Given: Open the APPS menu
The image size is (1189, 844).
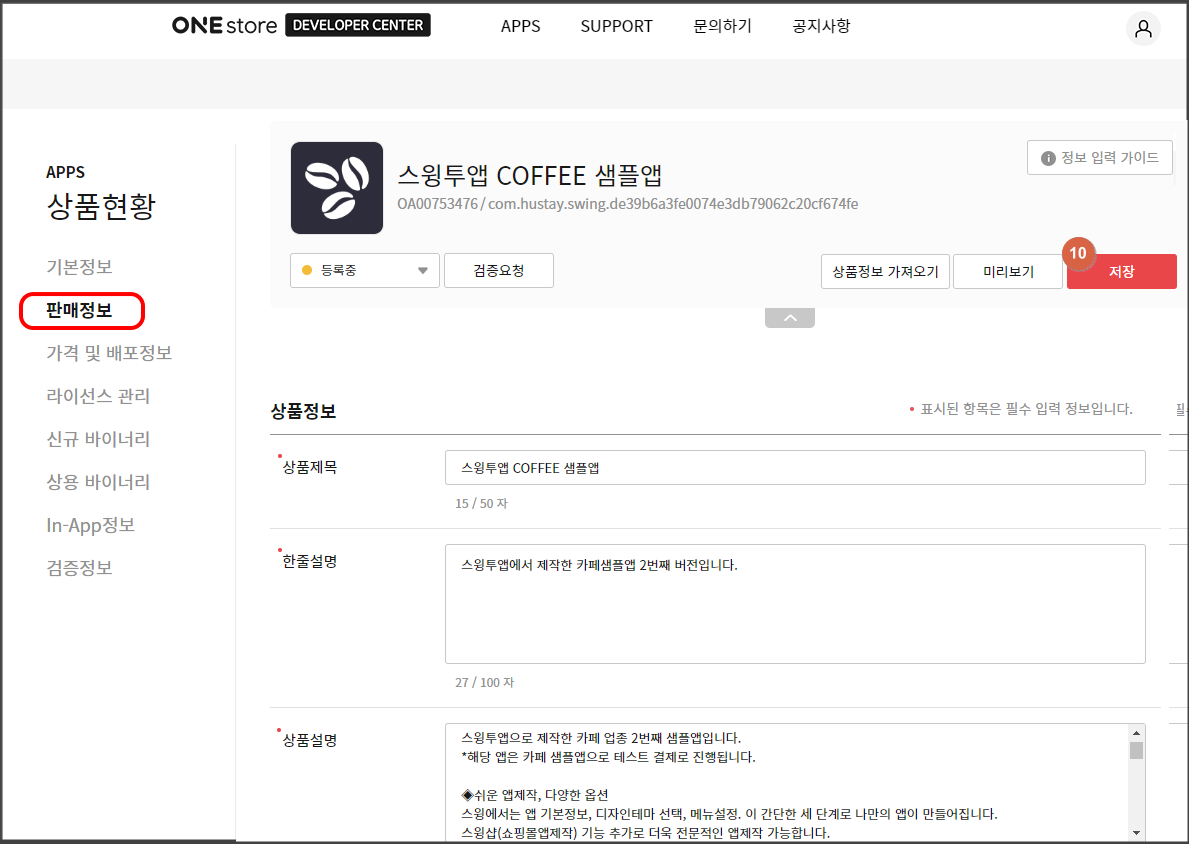Looking at the screenshot, I should (520, 26).
